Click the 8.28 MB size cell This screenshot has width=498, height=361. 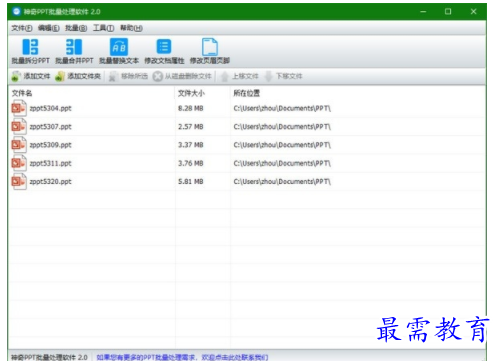tap(191, 108)
